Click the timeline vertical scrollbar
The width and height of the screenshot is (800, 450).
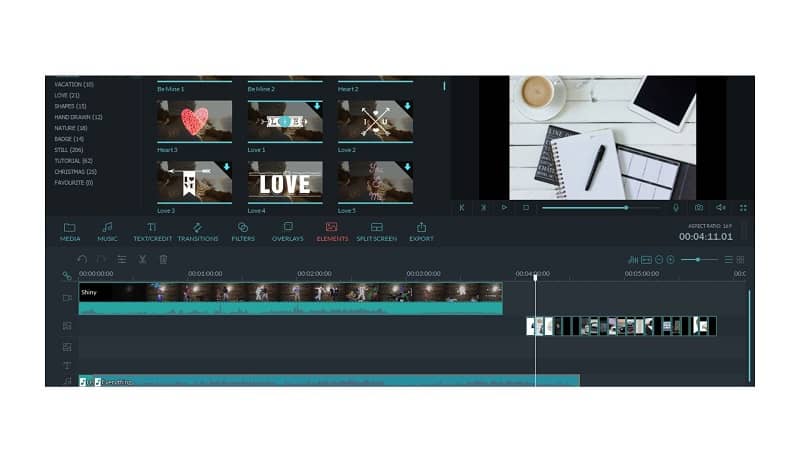(x=749, y=336)
